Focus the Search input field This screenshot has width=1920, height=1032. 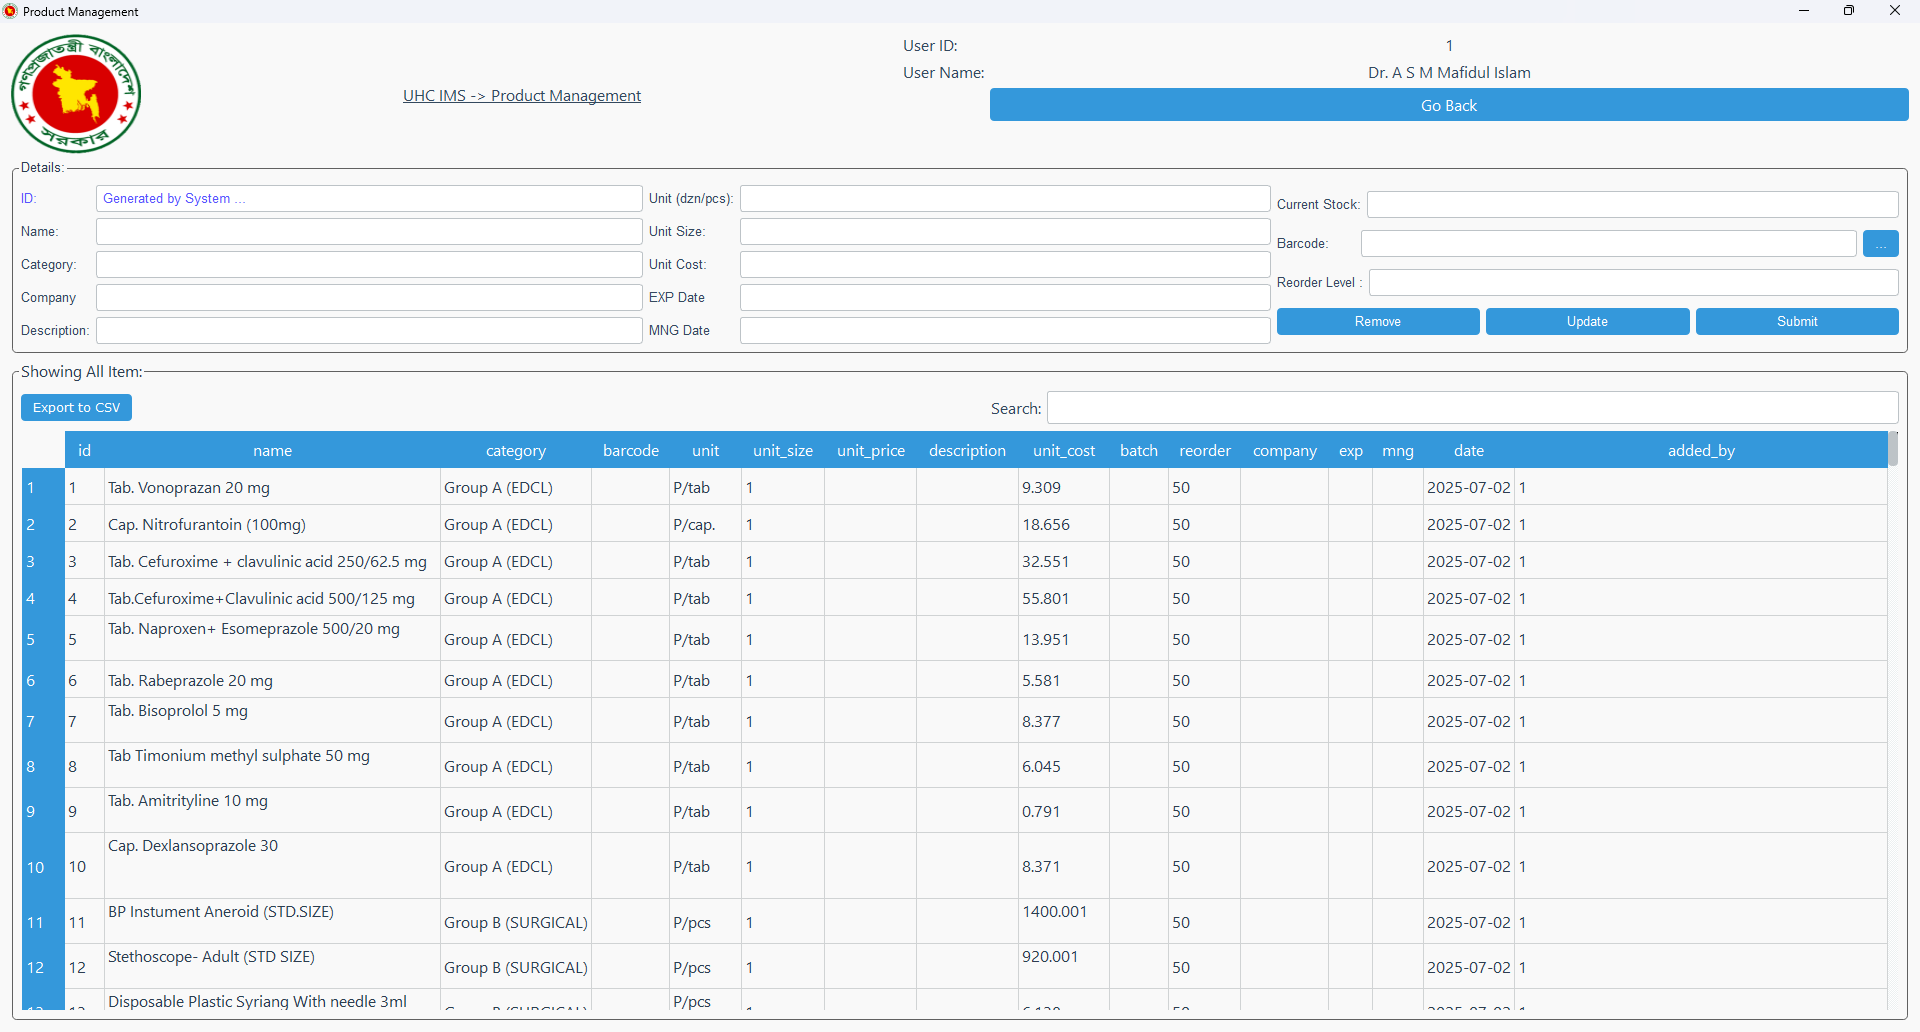[1472, 408]
